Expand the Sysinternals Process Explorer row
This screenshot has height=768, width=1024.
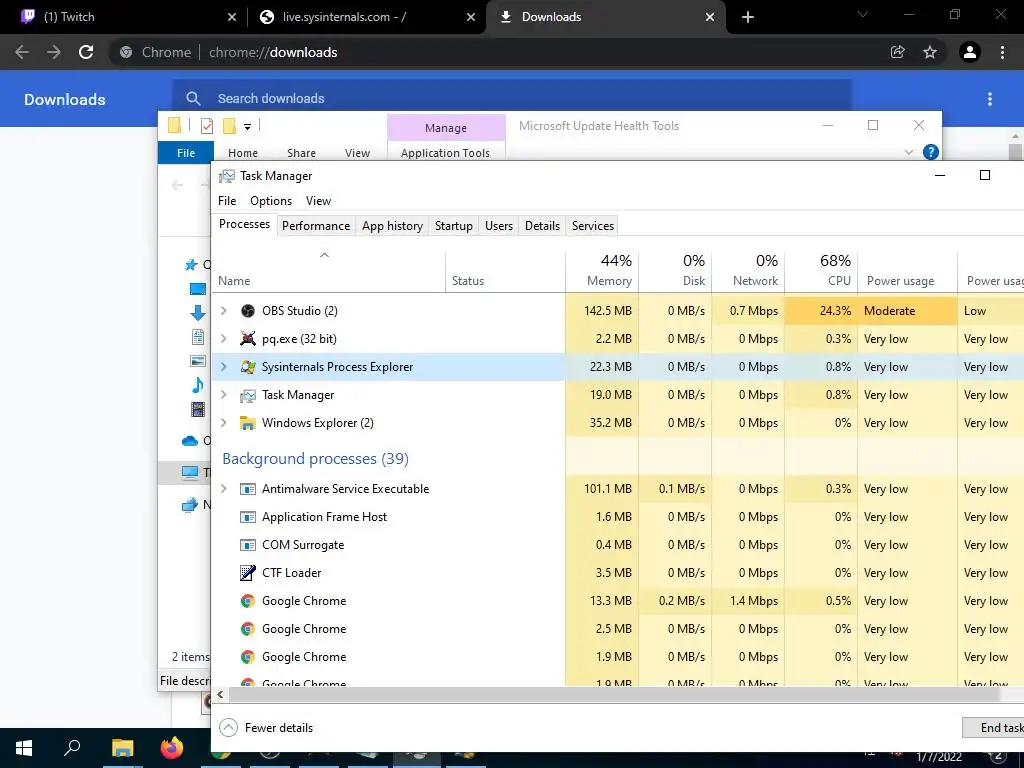224,367
